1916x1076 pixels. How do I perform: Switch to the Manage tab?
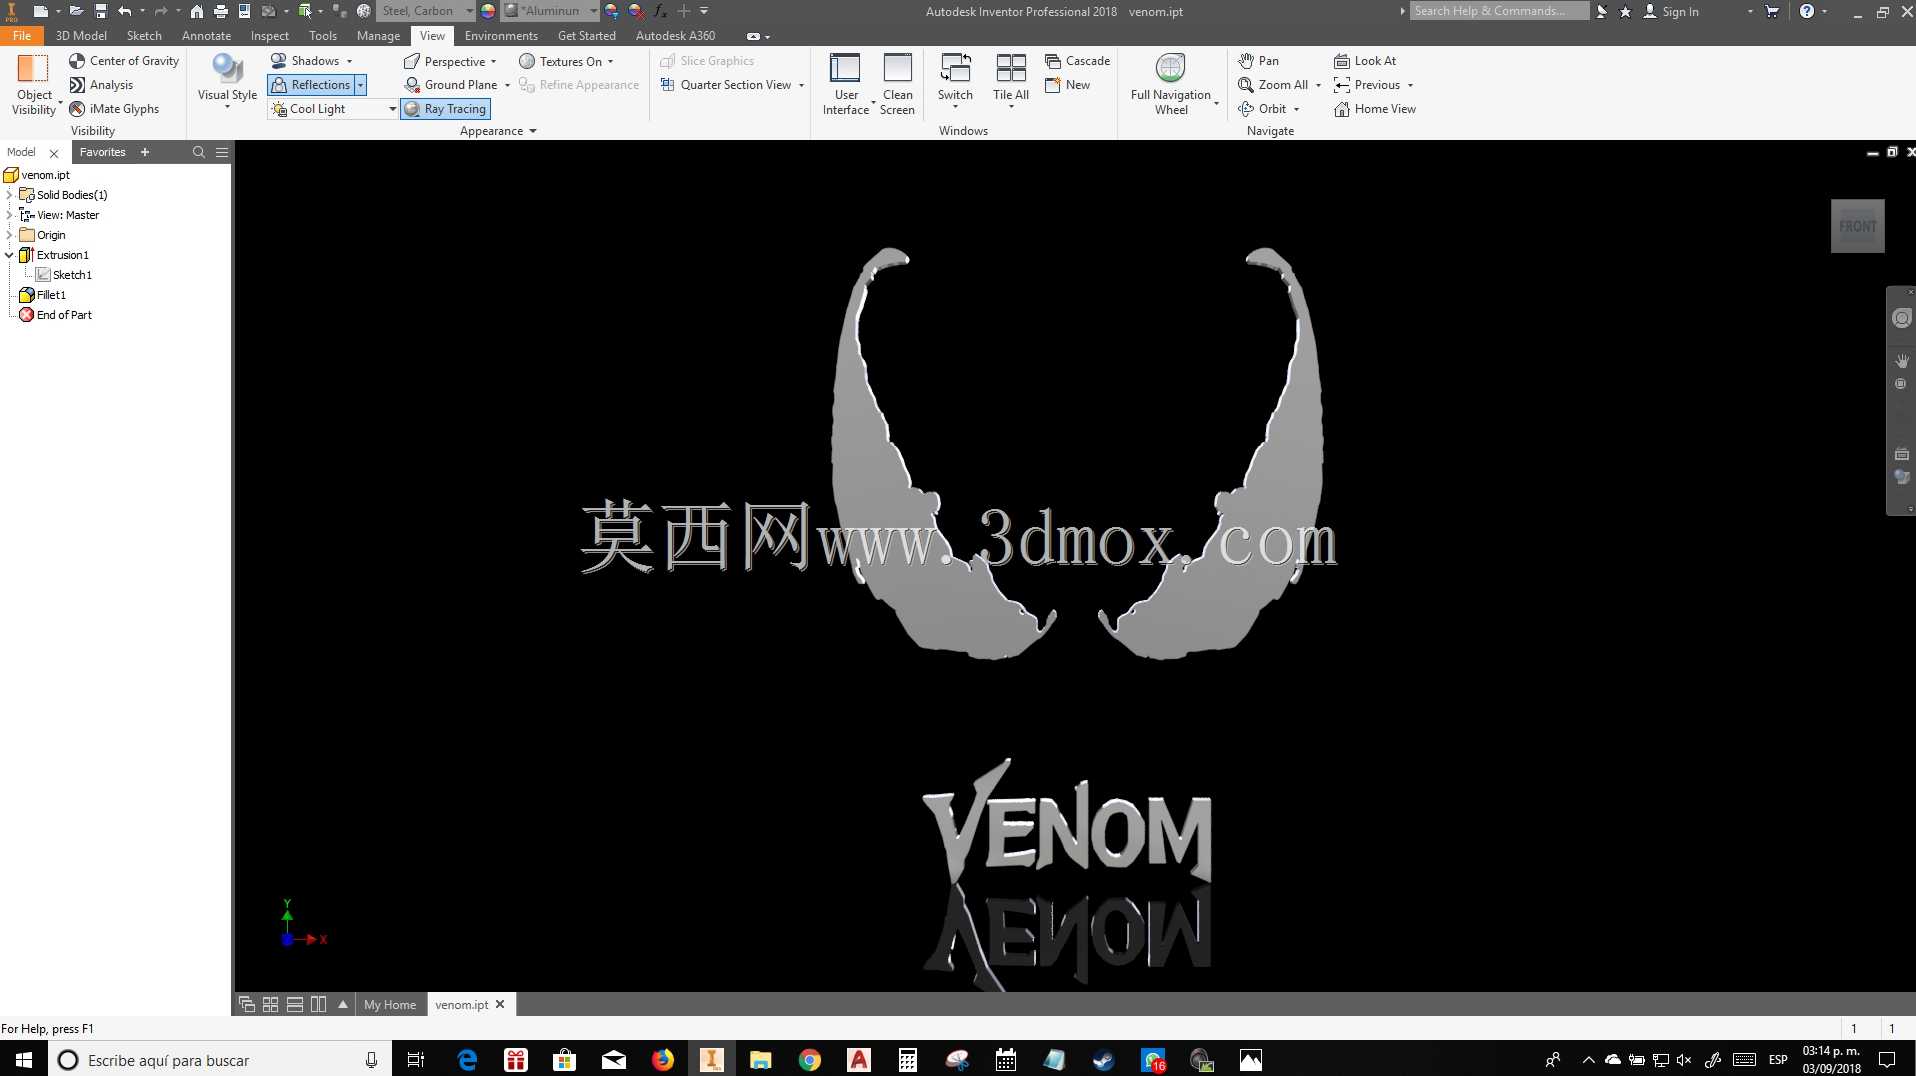(x=378, y=36)
